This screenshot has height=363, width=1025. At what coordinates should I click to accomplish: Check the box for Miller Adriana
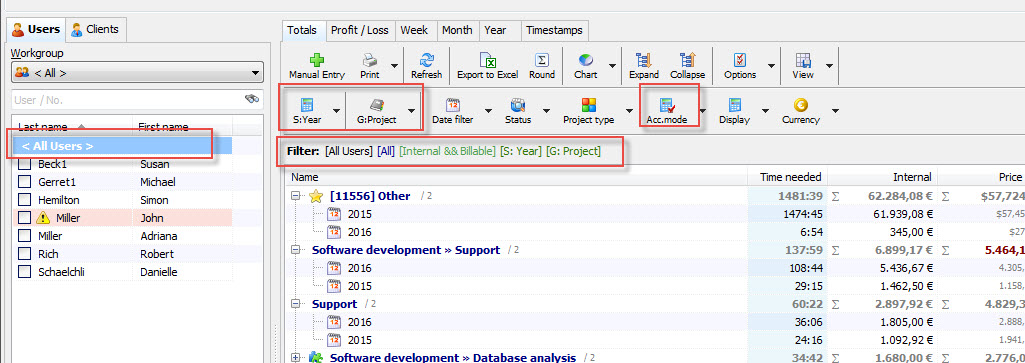point(24,236)
